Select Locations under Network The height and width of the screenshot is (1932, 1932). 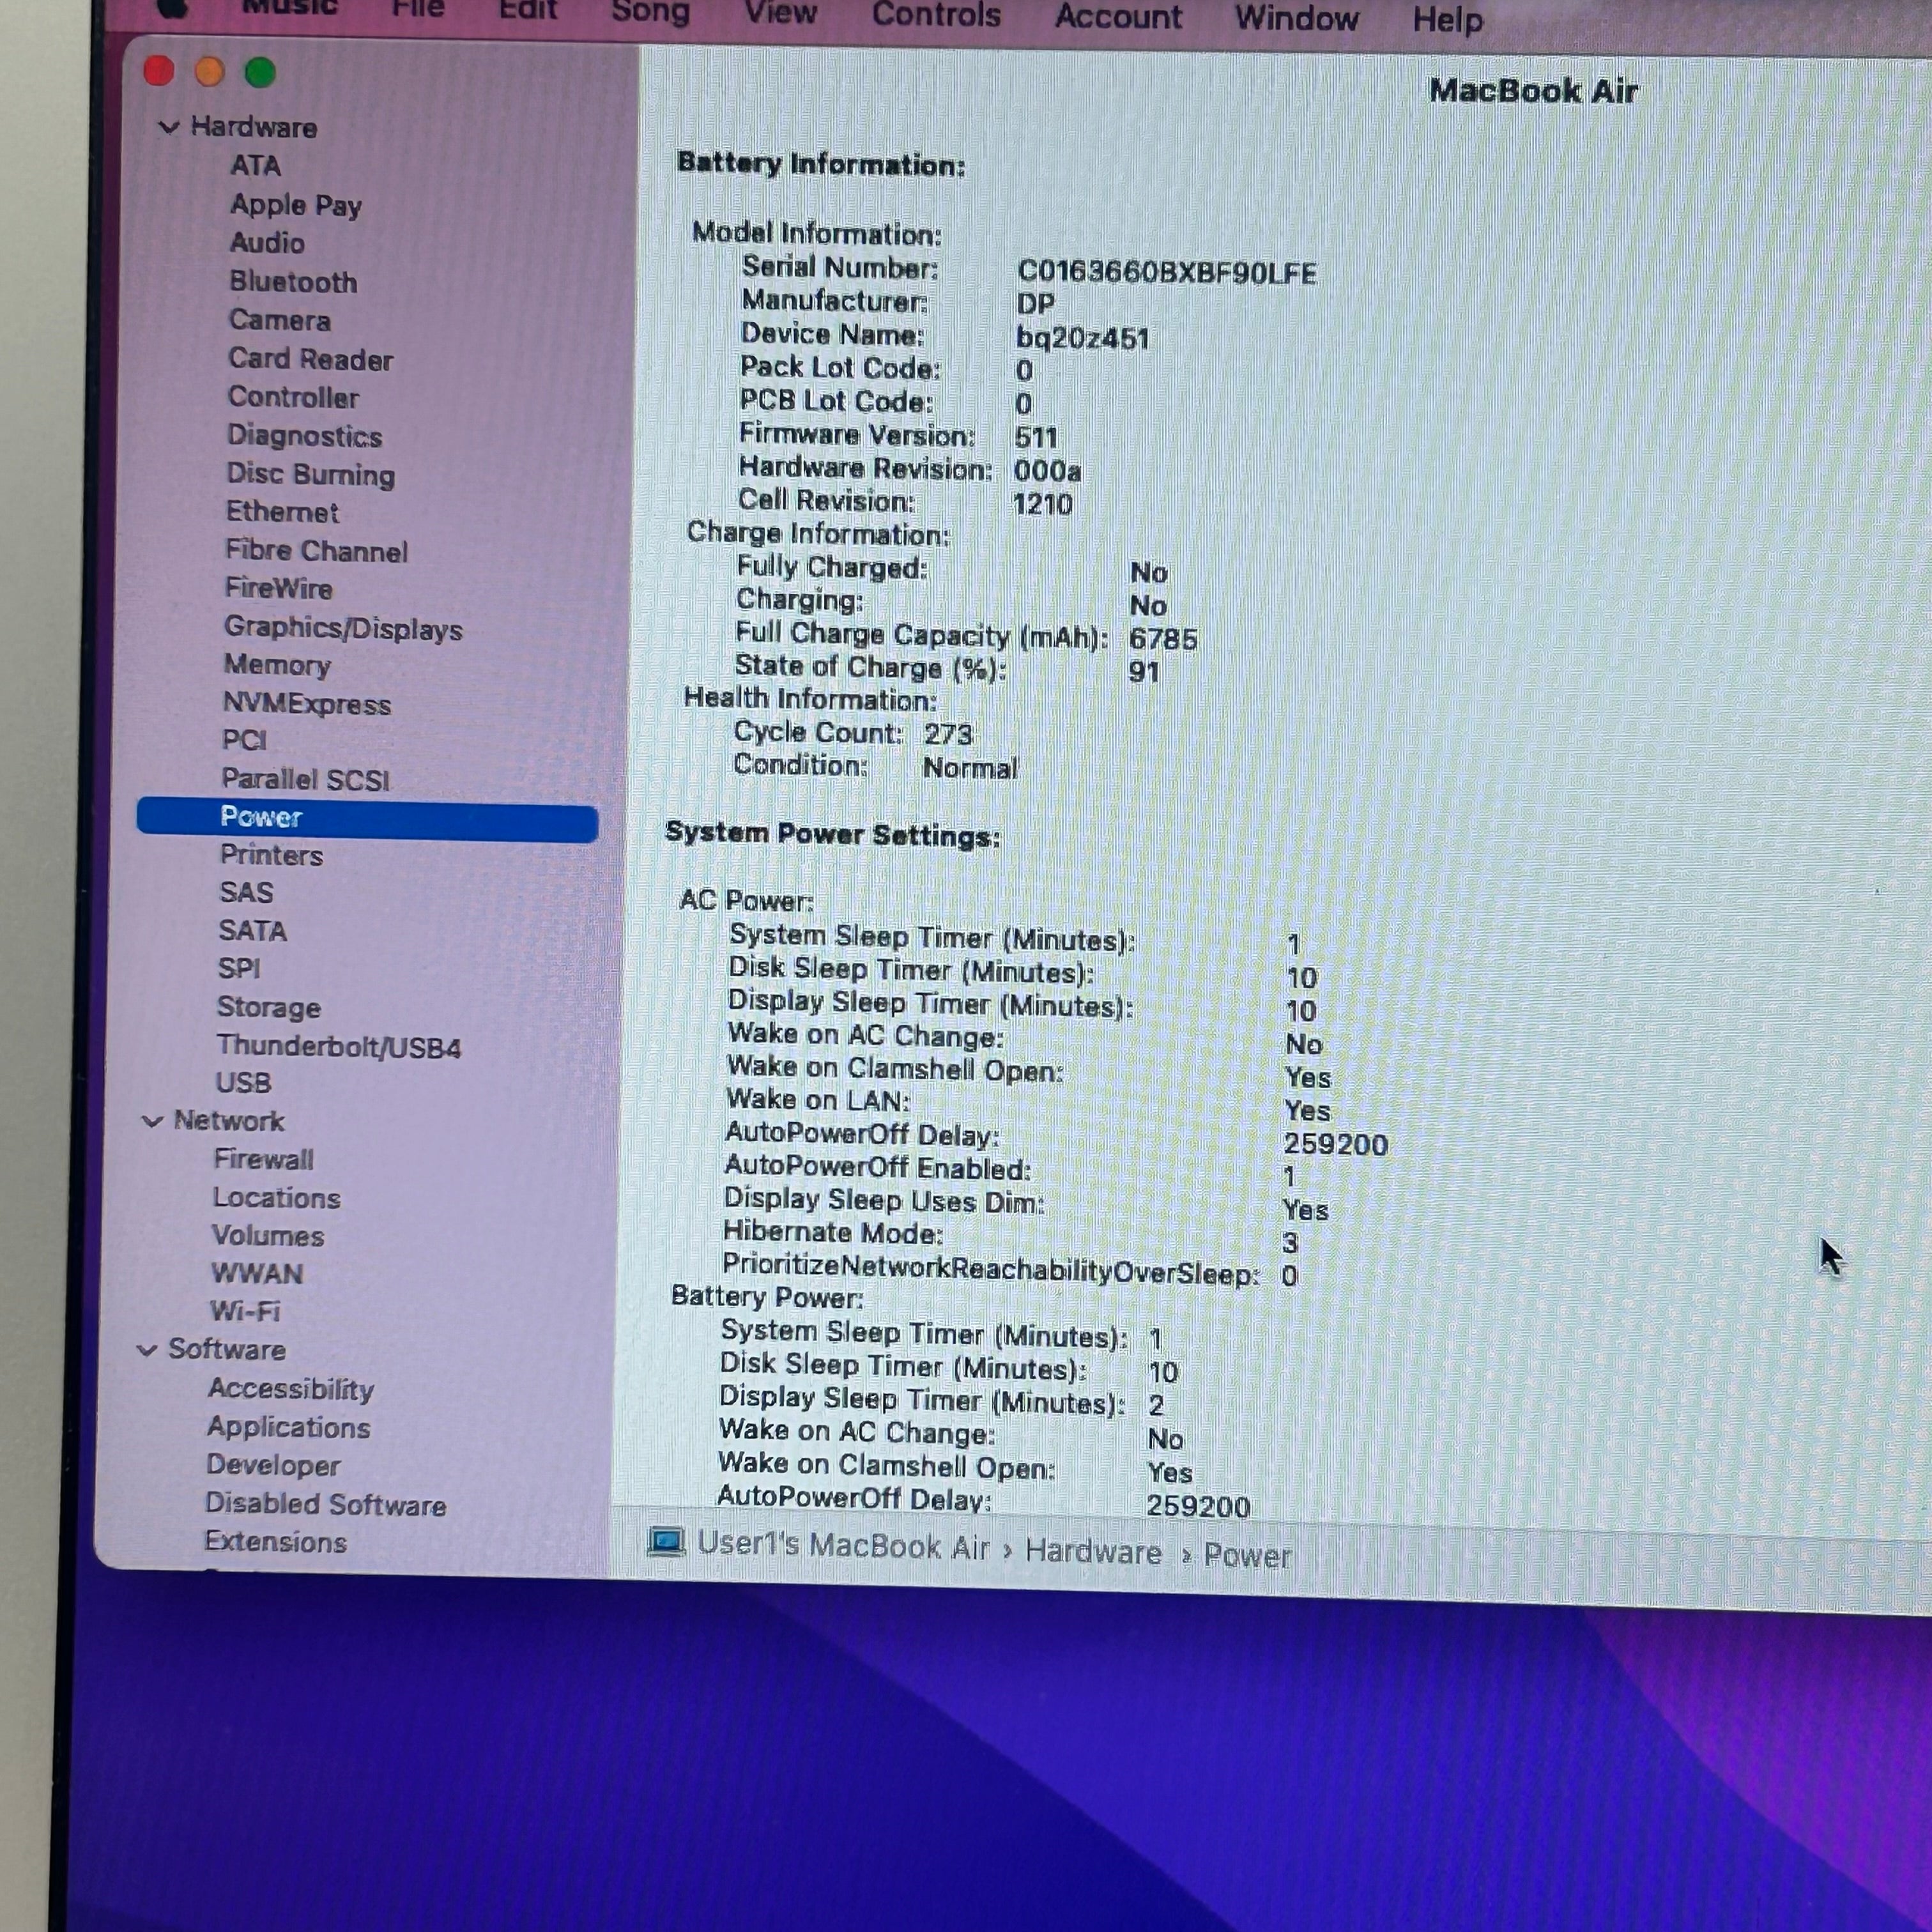pos(276,1198)
